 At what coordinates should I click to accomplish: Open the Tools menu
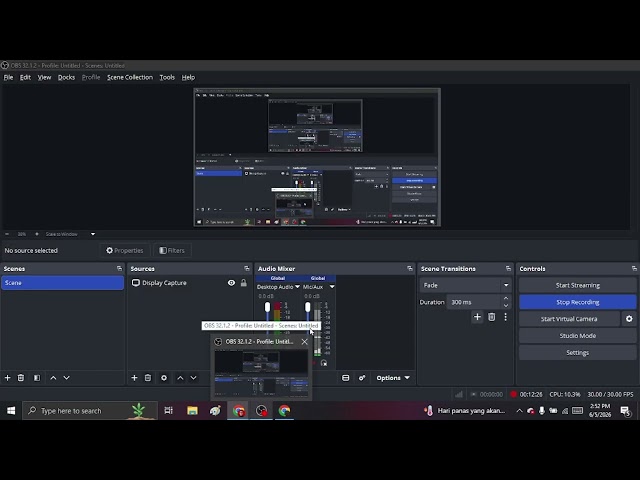(167, 77)
